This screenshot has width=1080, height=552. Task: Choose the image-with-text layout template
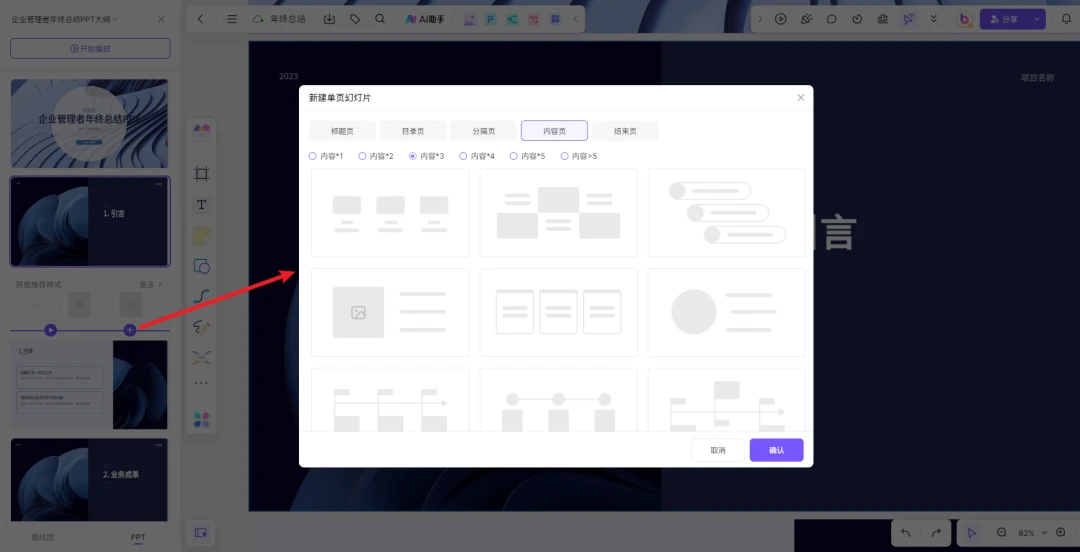coord(390,312)
